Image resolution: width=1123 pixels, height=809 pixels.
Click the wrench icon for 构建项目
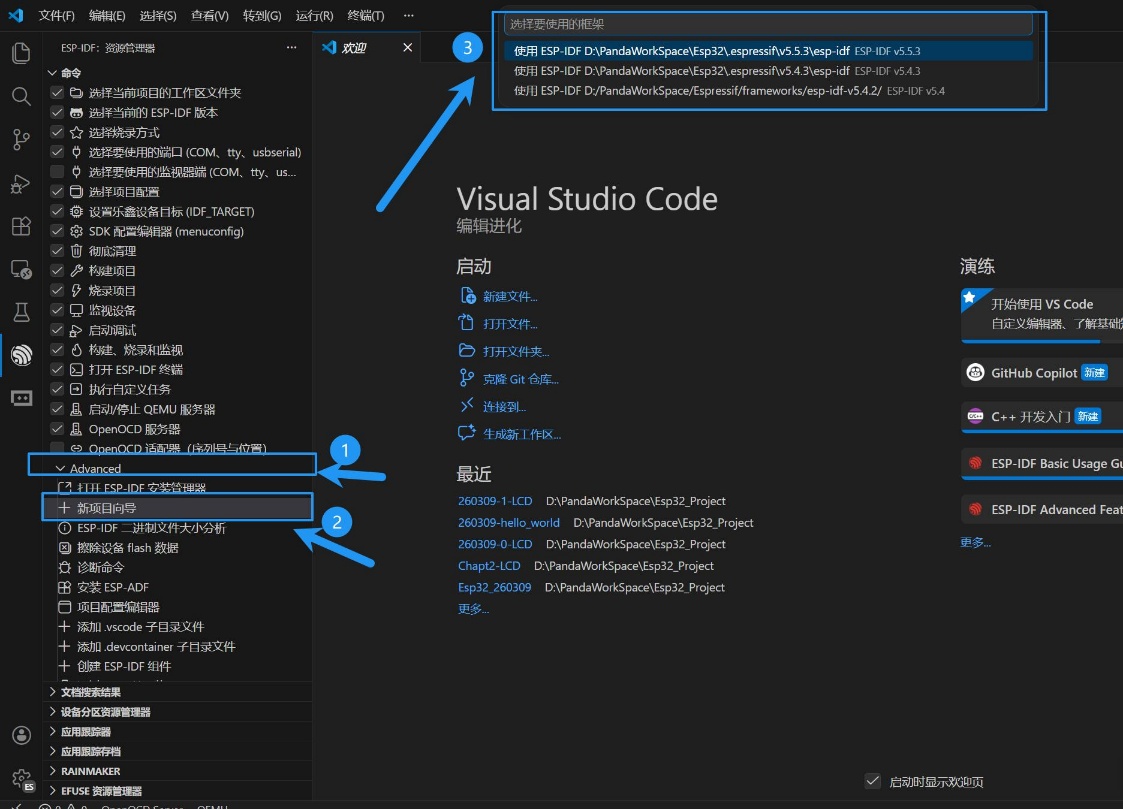tap(77, 271)
